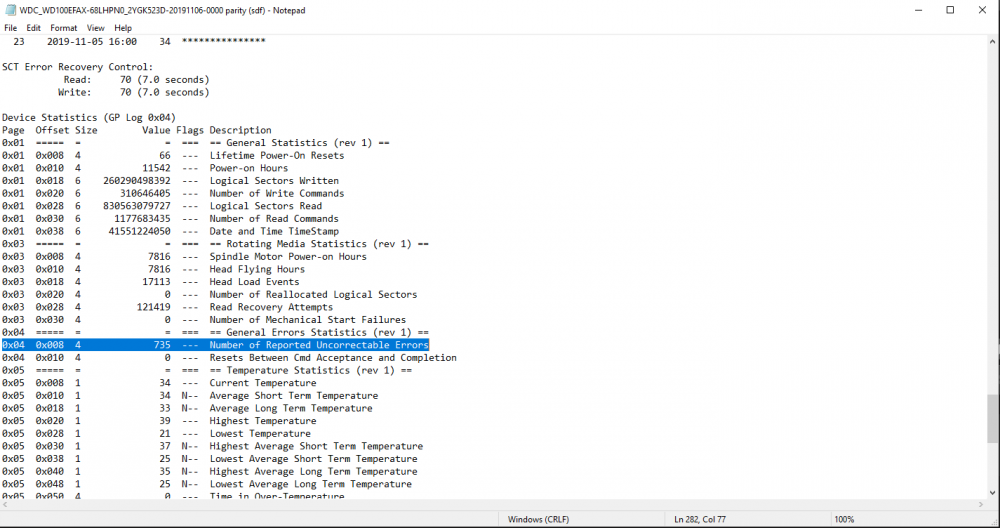Click '== Rotating Media Statistics (rev 1) ==' line
This screenshot has height=528, width=1000.
[215, 244]
